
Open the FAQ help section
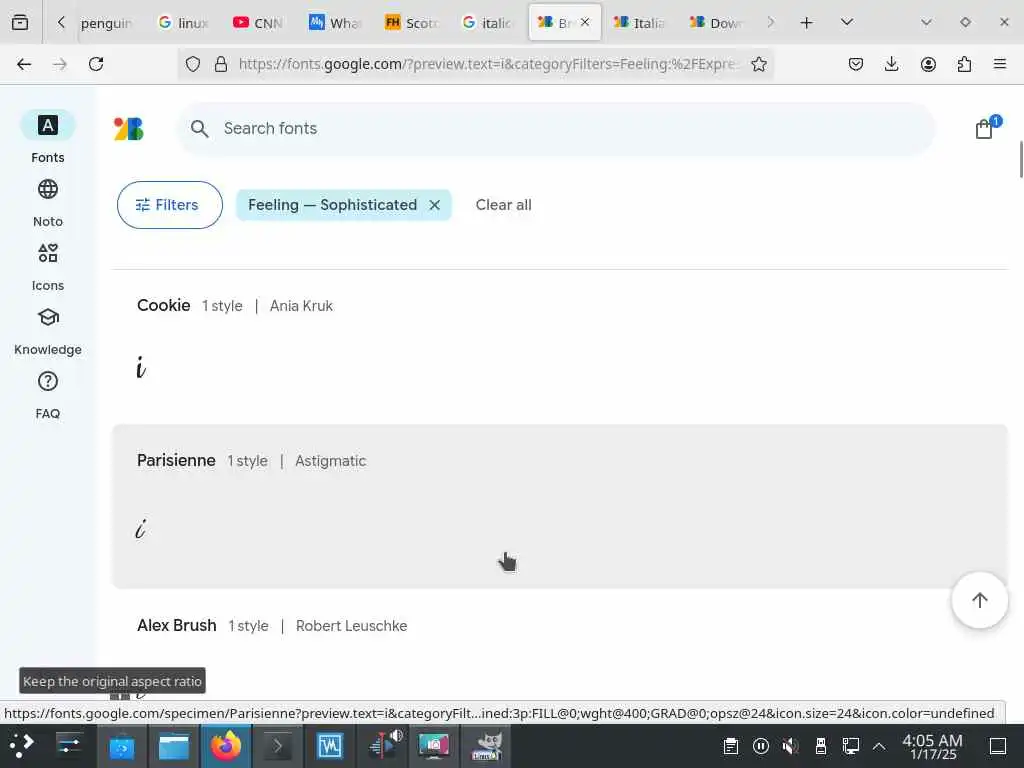[48, 395]
